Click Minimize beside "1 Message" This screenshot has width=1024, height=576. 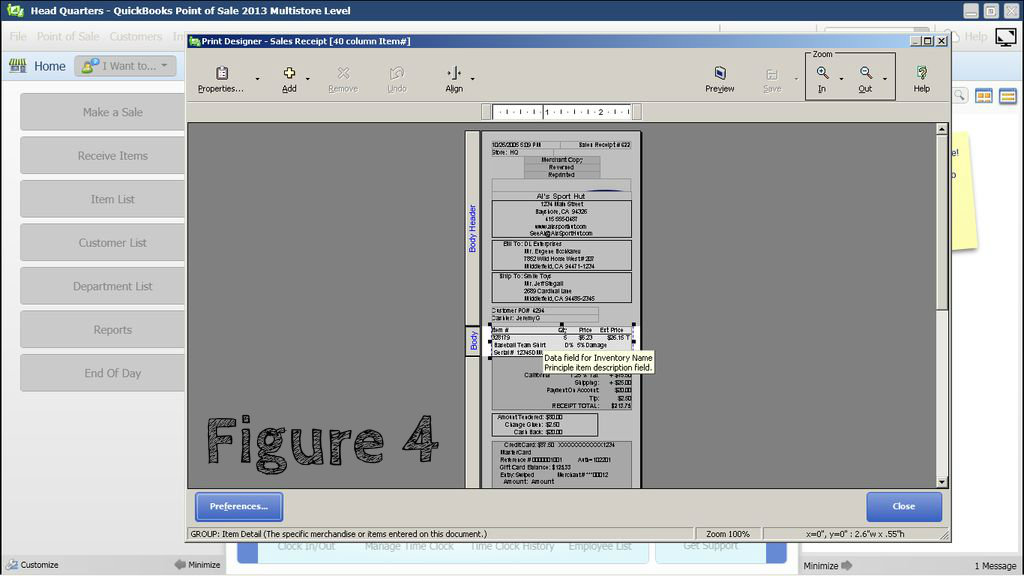point(827,566)
